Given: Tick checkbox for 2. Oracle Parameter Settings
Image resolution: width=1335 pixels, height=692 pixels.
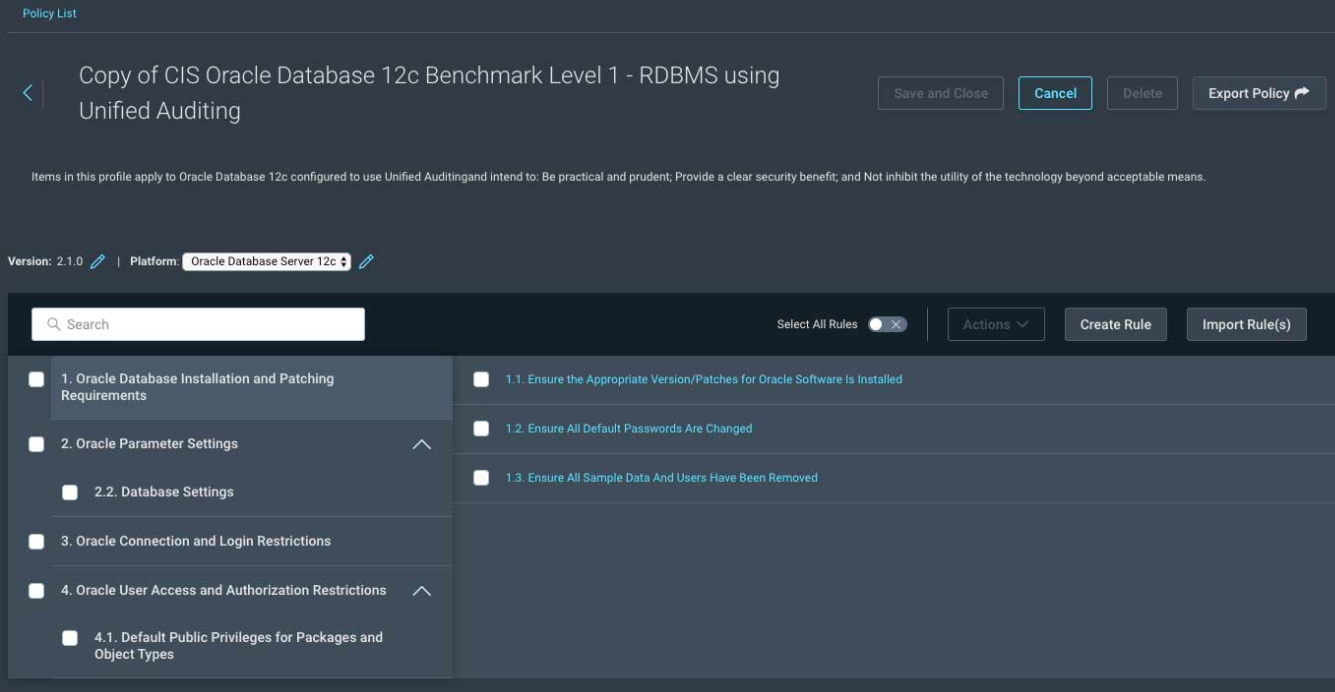Looking at the screenshot, I should (x=37, y=444).
